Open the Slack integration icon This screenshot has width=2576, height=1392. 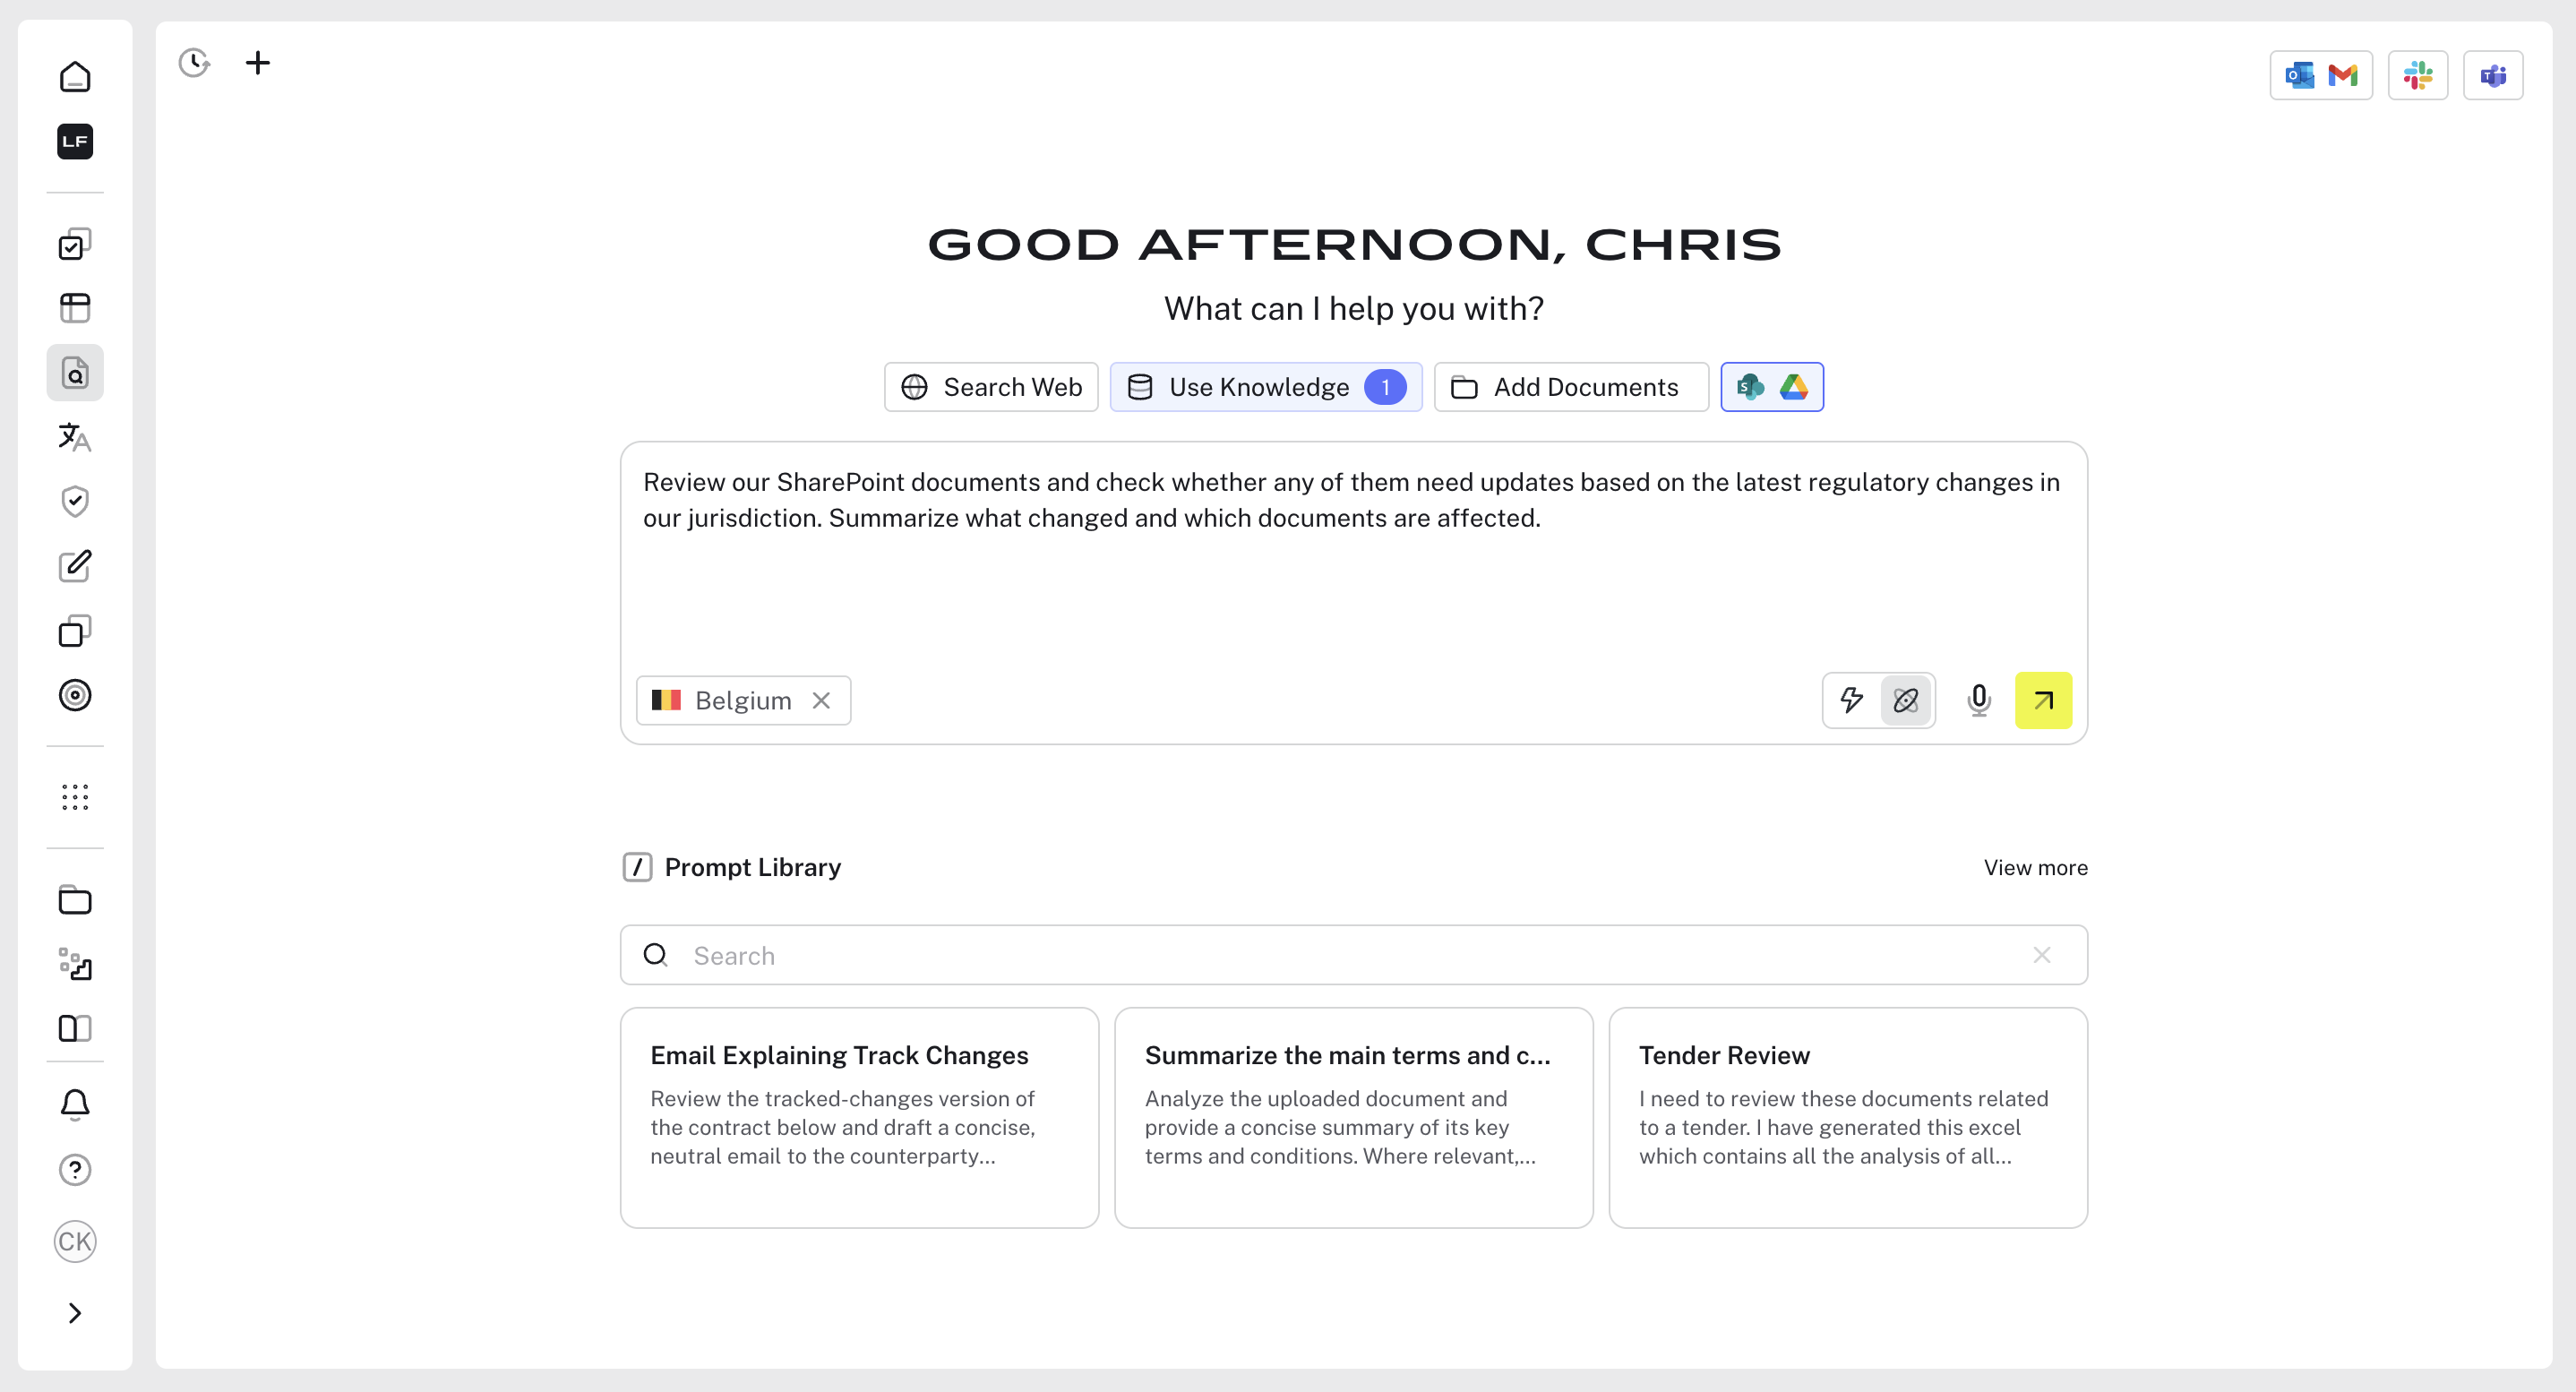coord(2417,75)
